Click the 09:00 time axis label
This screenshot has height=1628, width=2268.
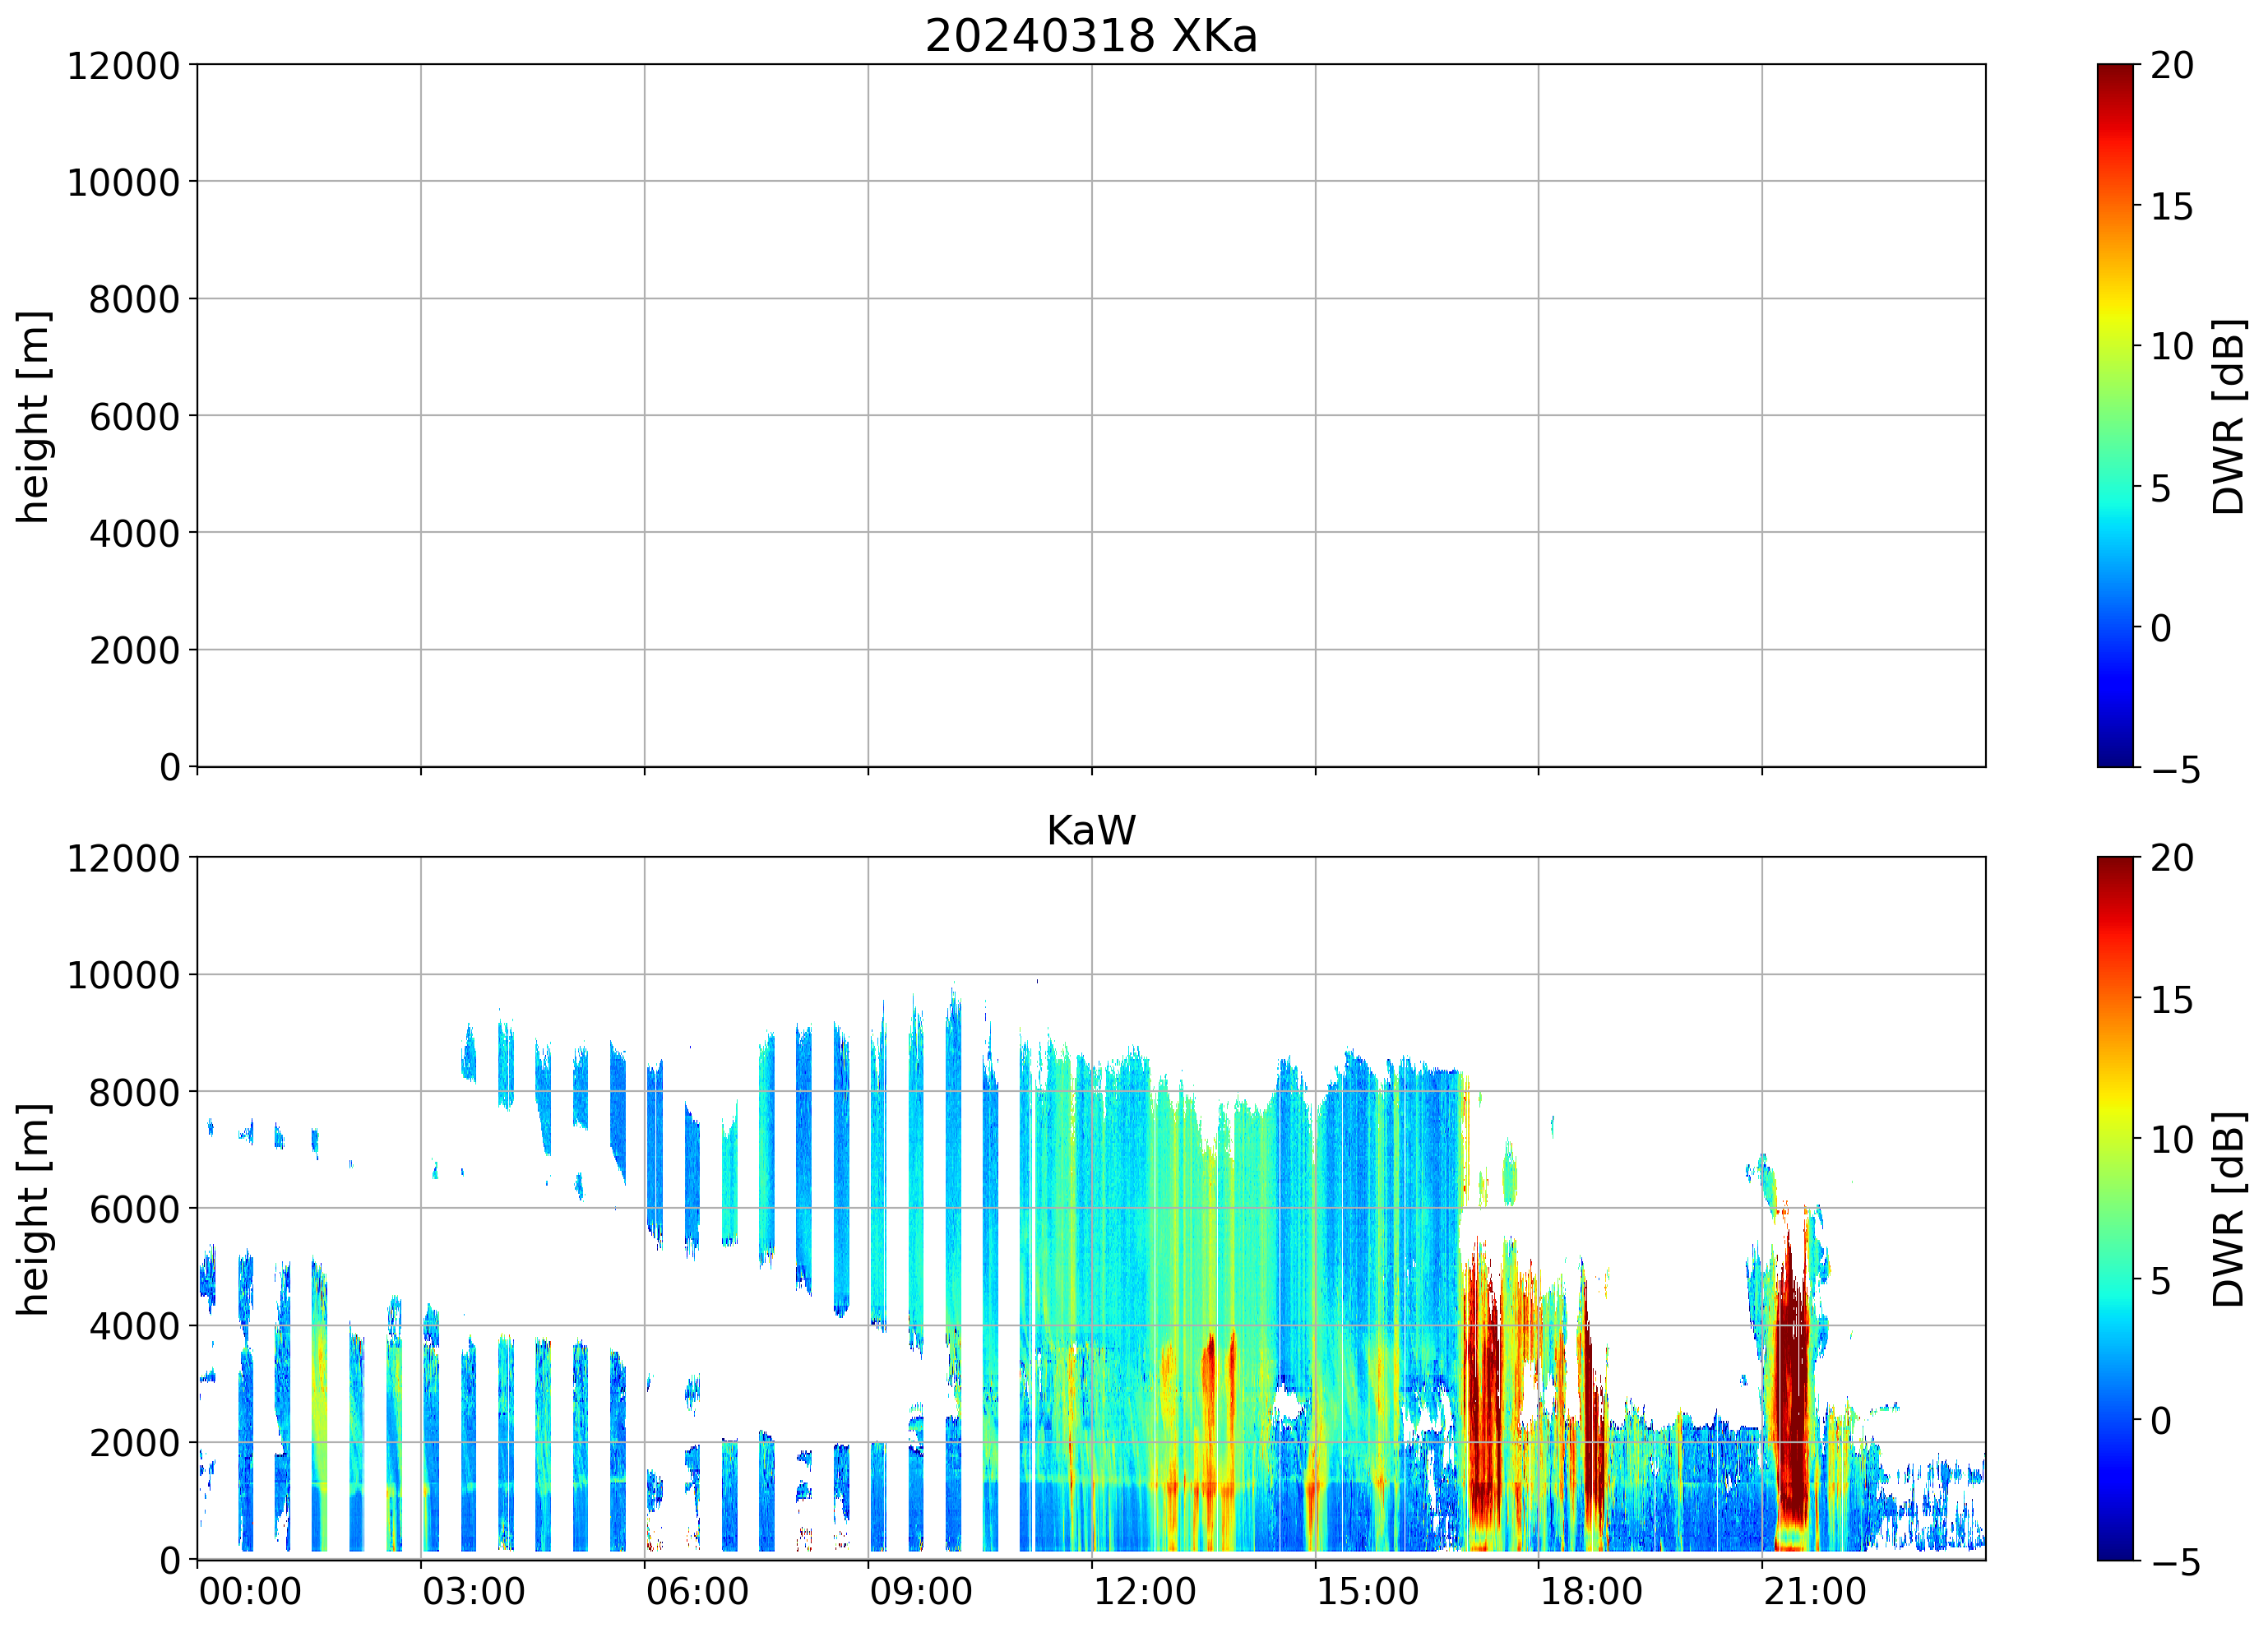pos(920,1591)
